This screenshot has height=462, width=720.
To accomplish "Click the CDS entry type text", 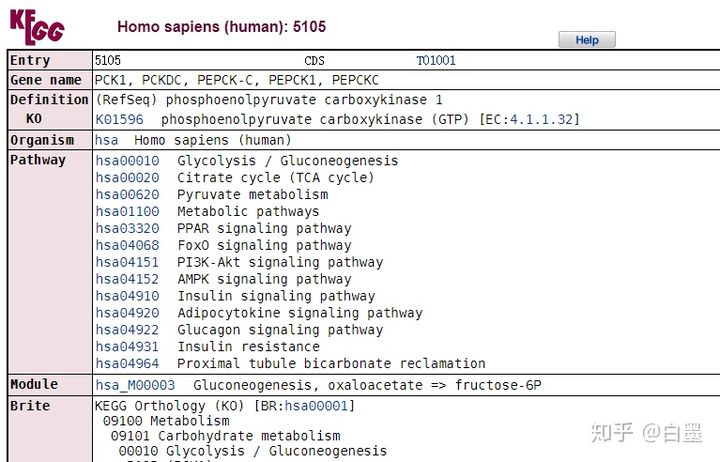I will pyautogui.click(x=315, y=61).
